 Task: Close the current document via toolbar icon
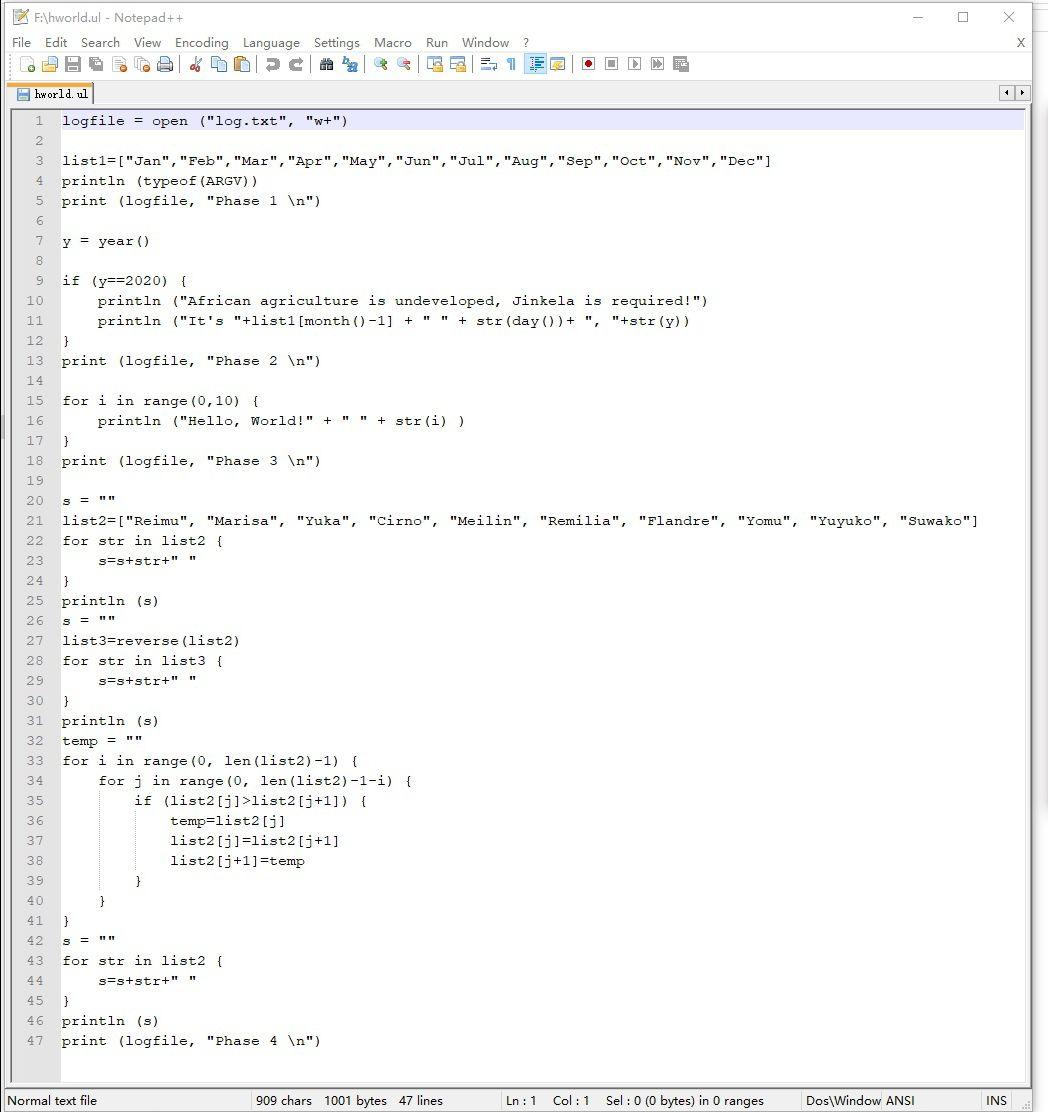tap(119, 65)
